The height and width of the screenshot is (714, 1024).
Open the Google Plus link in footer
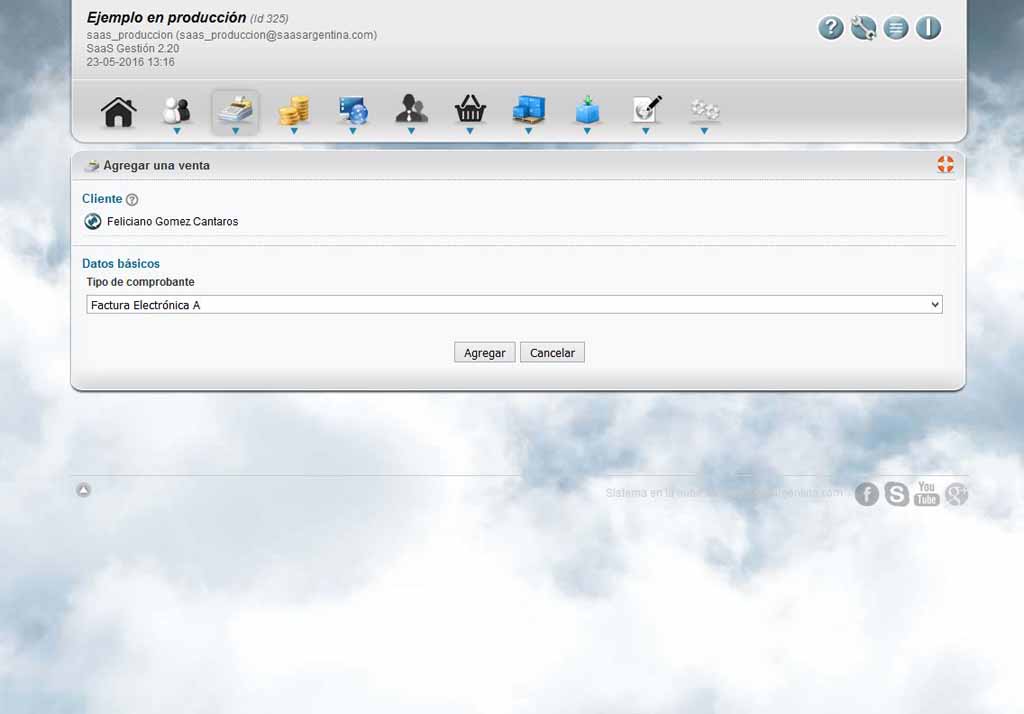point(956,494)
